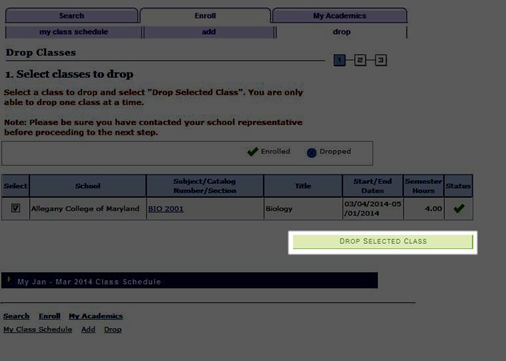
Task: Follow the footer My Class Schedule link
Action: [x=38, y=329]
